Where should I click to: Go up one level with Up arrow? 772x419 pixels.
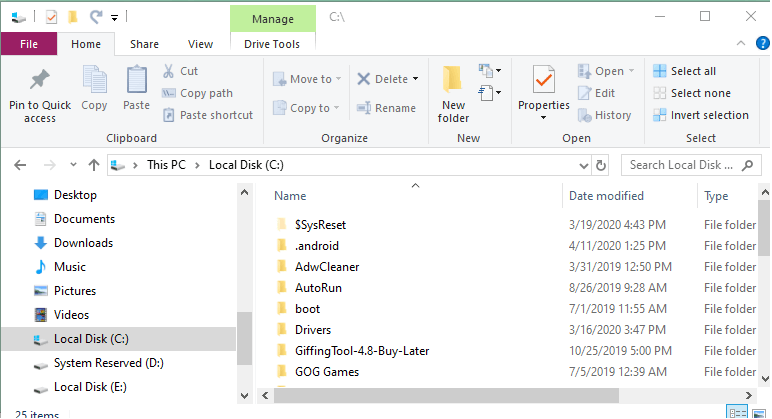point(94,165)
